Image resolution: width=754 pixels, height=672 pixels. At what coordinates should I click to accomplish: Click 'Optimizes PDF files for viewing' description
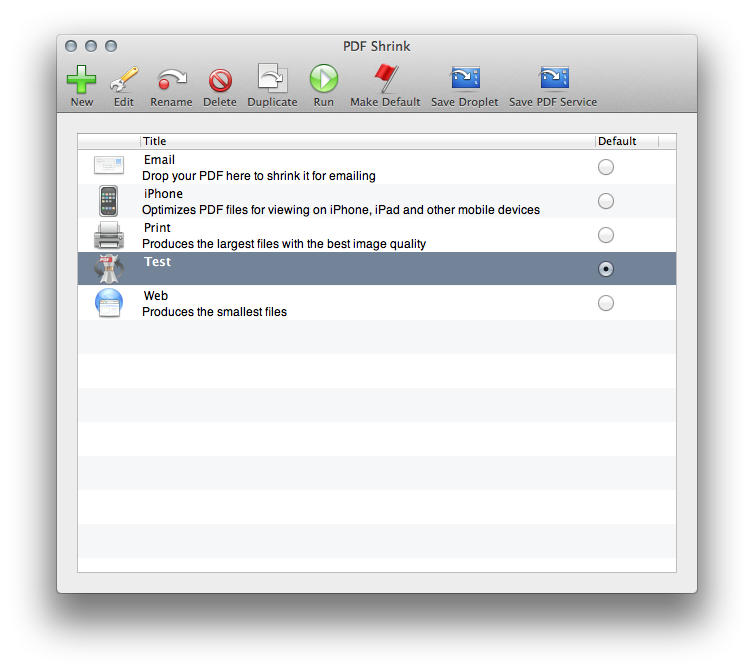[x=341, y=210]
